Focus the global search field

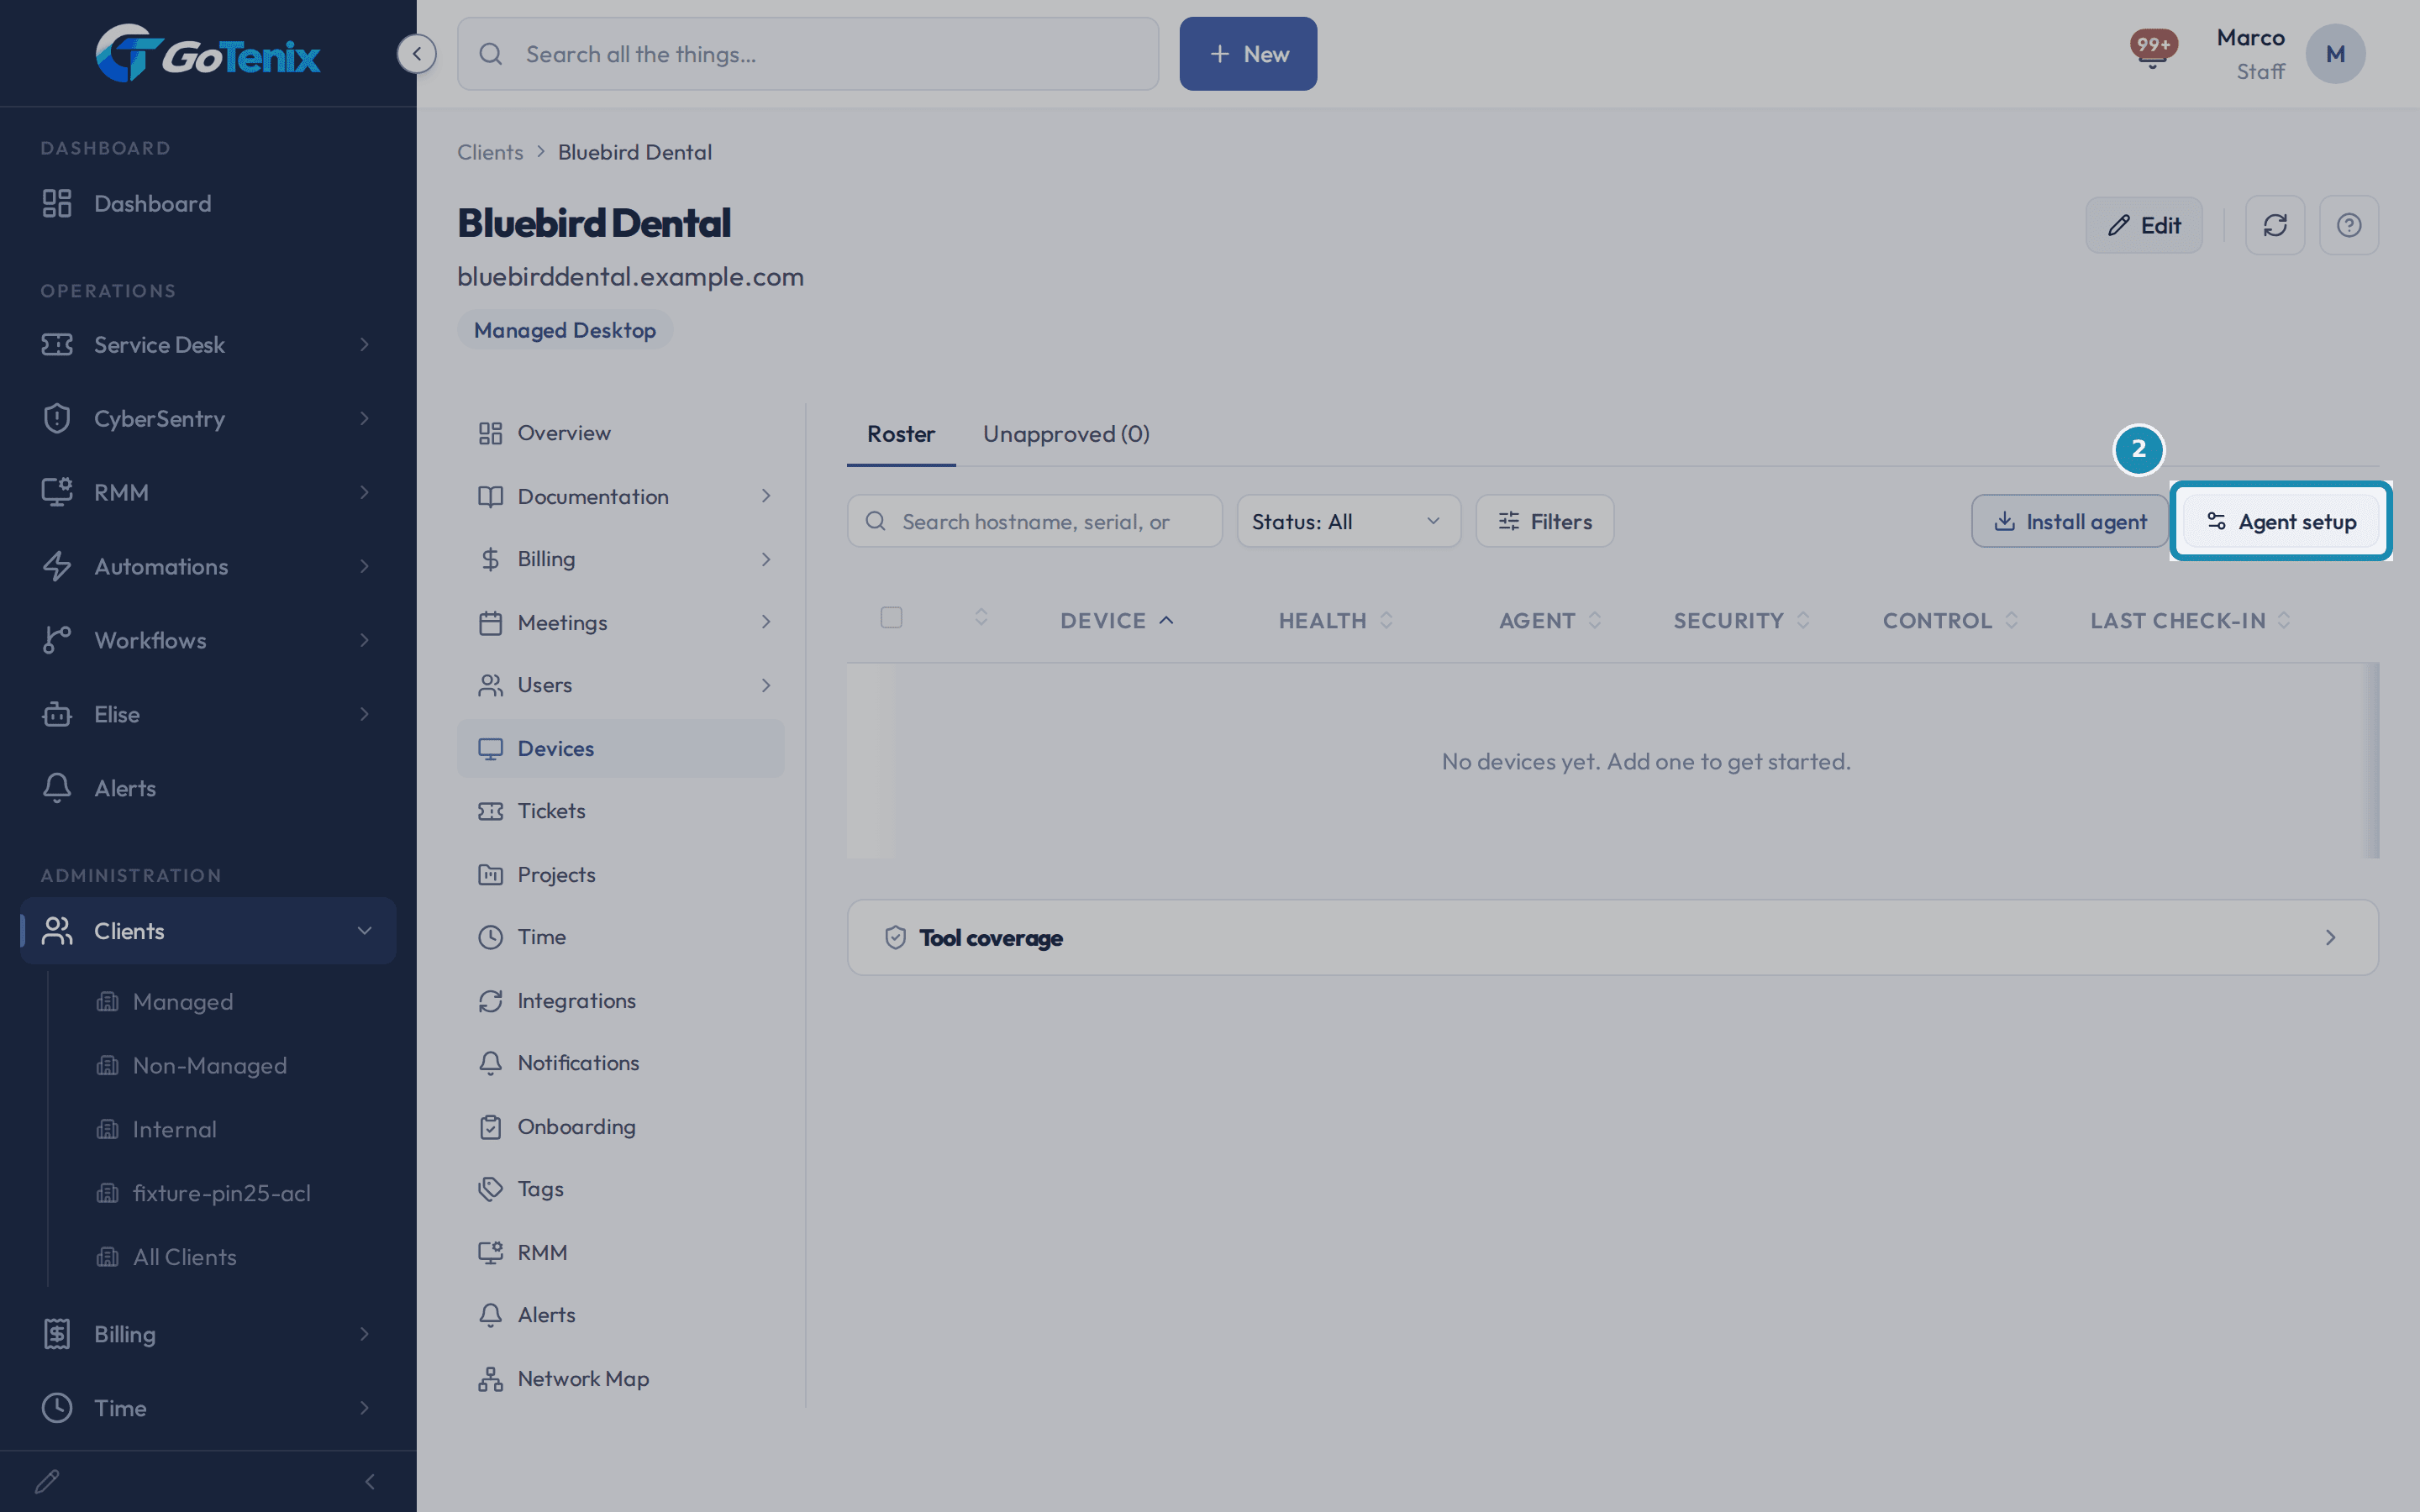pyautogui.click(x=808, y=54)
